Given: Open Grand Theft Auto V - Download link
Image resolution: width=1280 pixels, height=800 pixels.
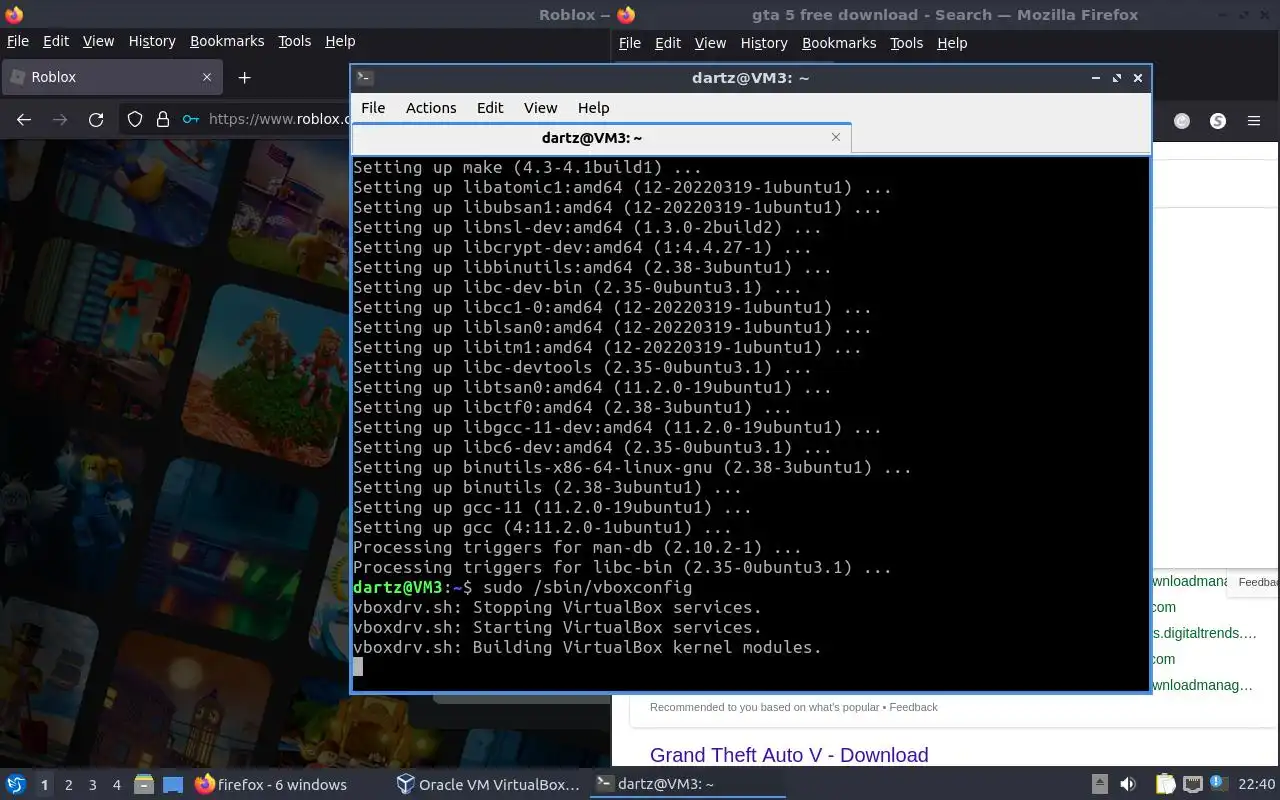Looking at the screenshot, I should 789,755.
